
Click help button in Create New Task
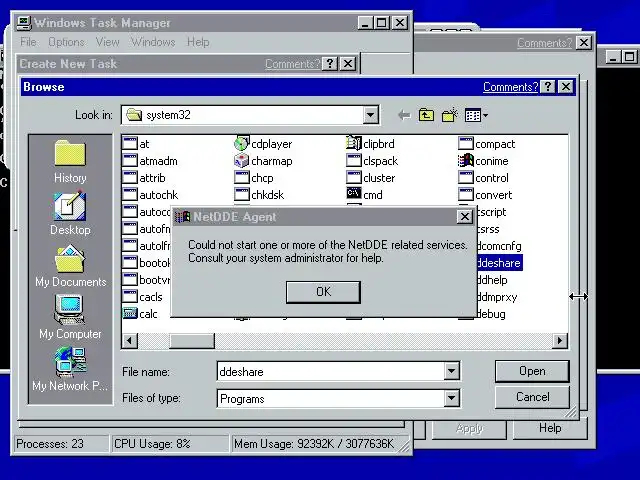tap(330, 64)
